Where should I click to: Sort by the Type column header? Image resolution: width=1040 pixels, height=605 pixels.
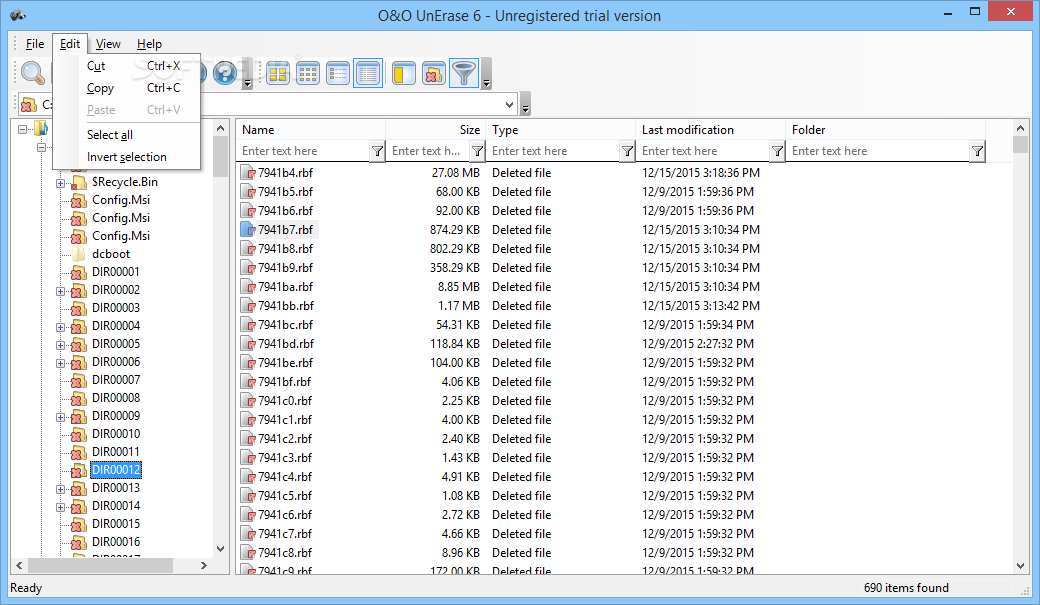click(561, 130)
